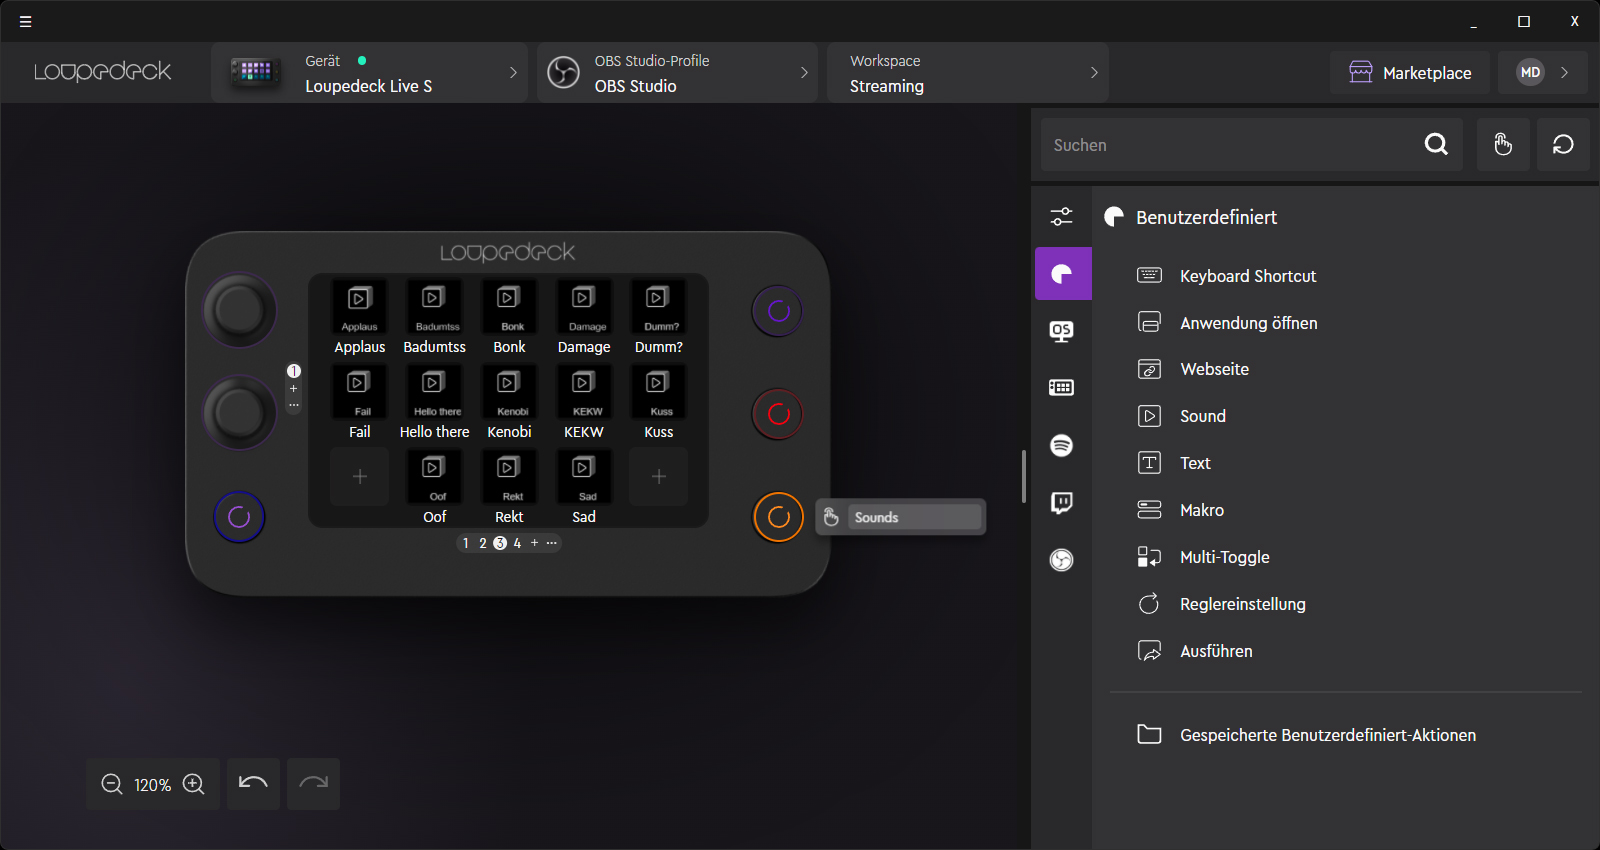Select the upper left dial knob
1600x850 pixels.
pos(240,310)
